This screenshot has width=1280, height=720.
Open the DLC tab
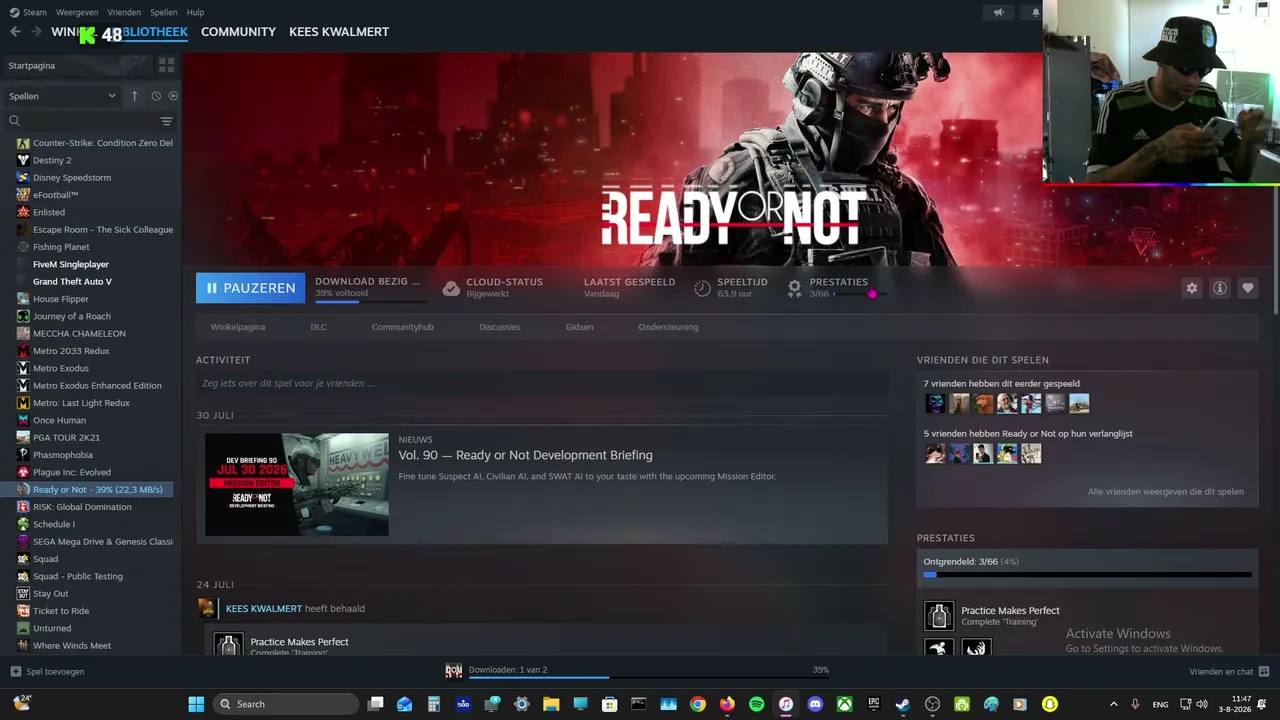pos(318,327)
